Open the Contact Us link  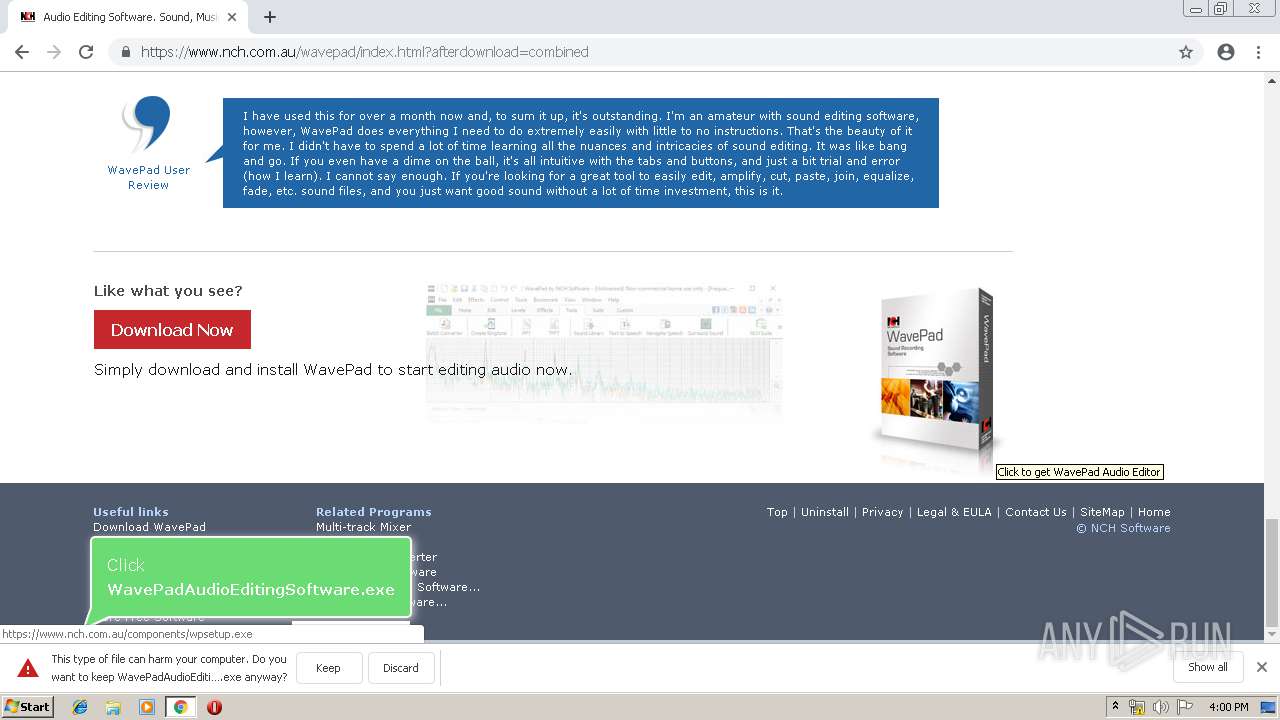tap(1036, 512)
